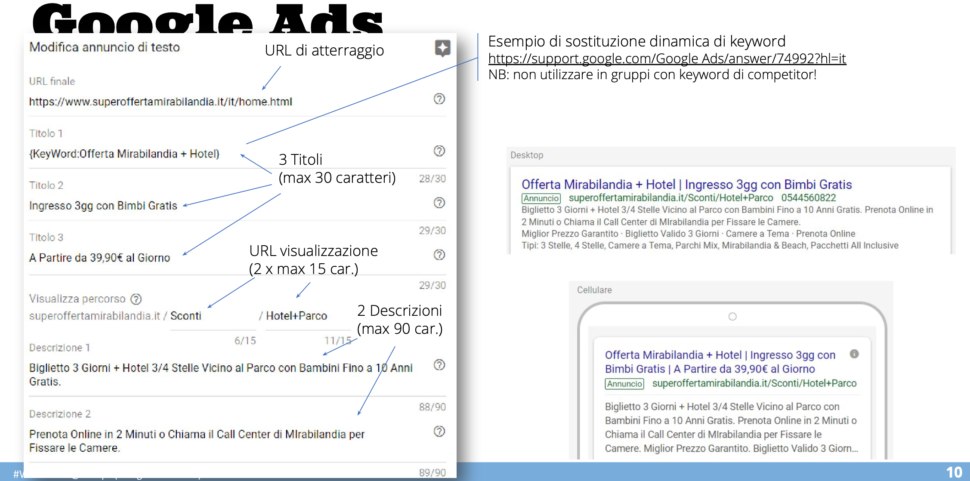Edit the path field containing Hotel+Parco

(x=308, y=316)
